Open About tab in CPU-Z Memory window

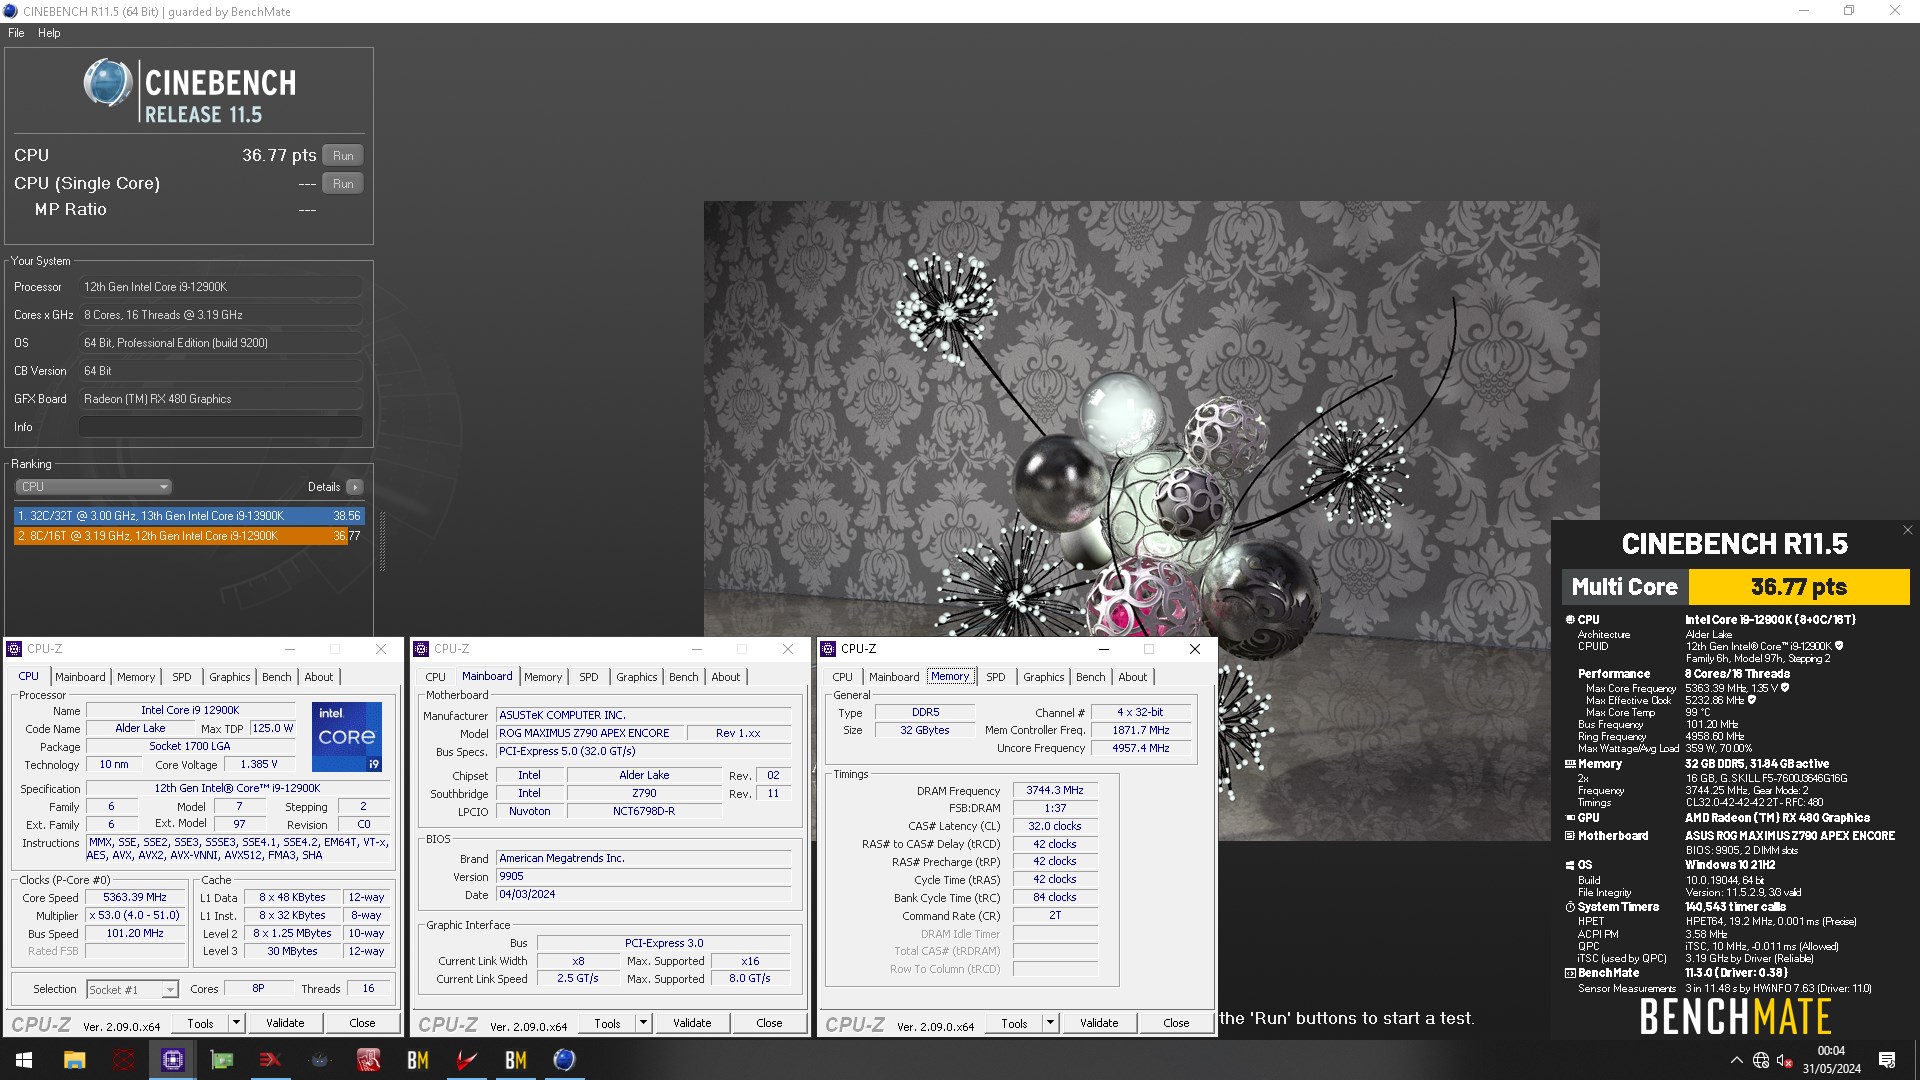coord(1133,677)
